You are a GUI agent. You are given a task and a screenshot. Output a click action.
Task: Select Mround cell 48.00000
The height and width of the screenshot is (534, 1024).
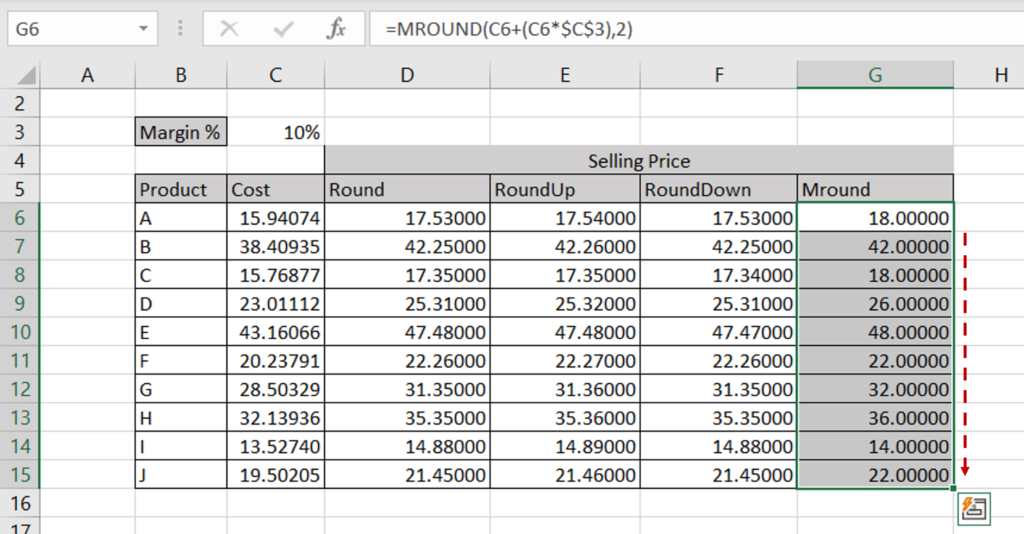pos(875,332)
